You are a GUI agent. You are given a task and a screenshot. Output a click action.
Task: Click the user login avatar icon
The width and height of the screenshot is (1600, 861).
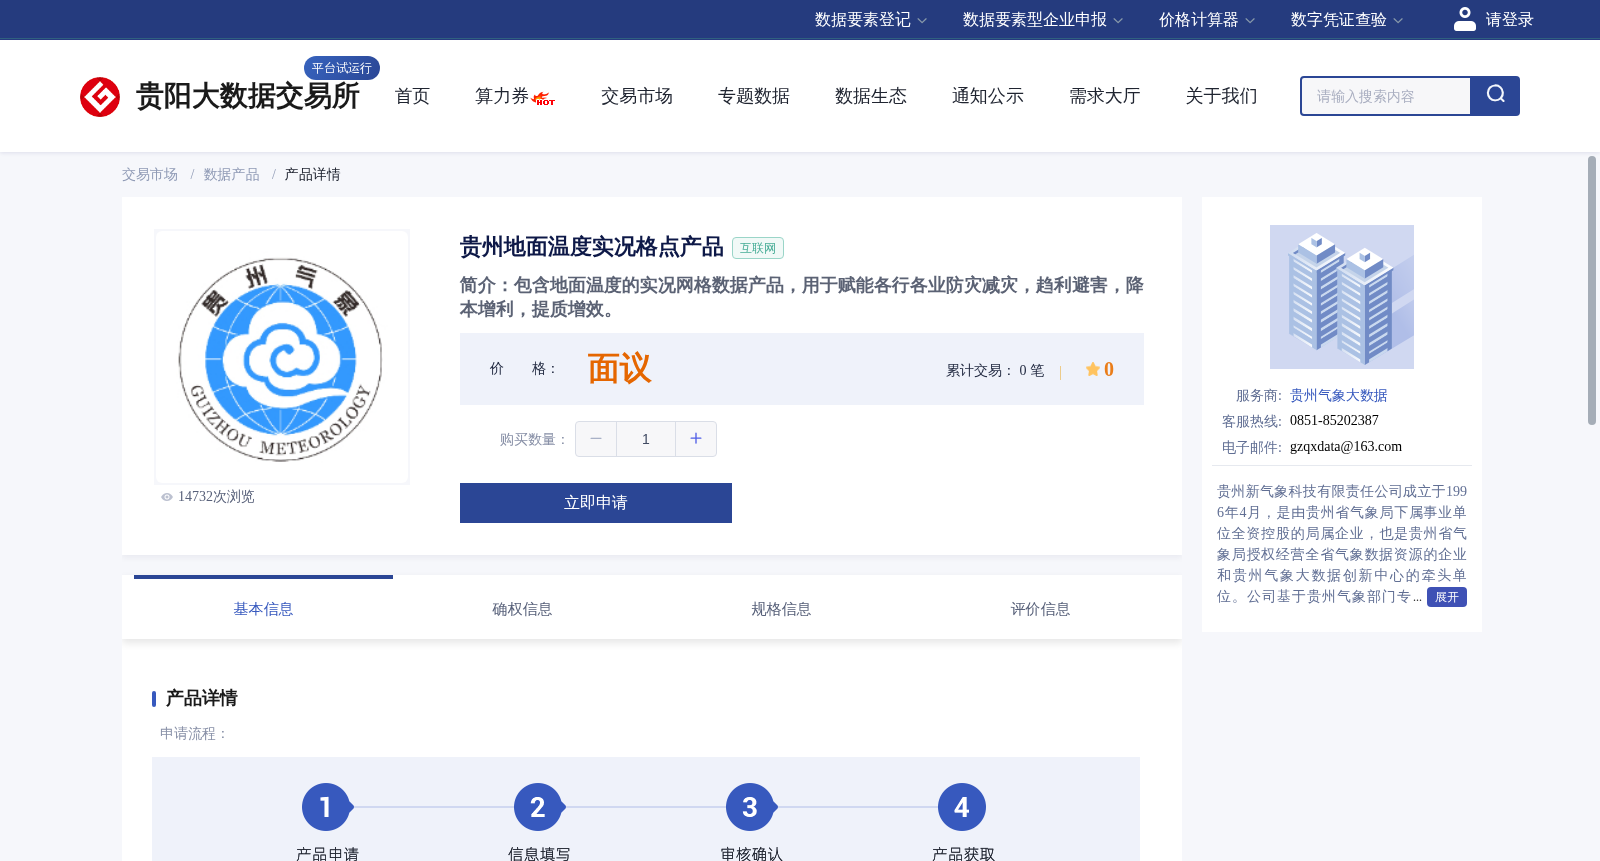tap(1464, 19)
